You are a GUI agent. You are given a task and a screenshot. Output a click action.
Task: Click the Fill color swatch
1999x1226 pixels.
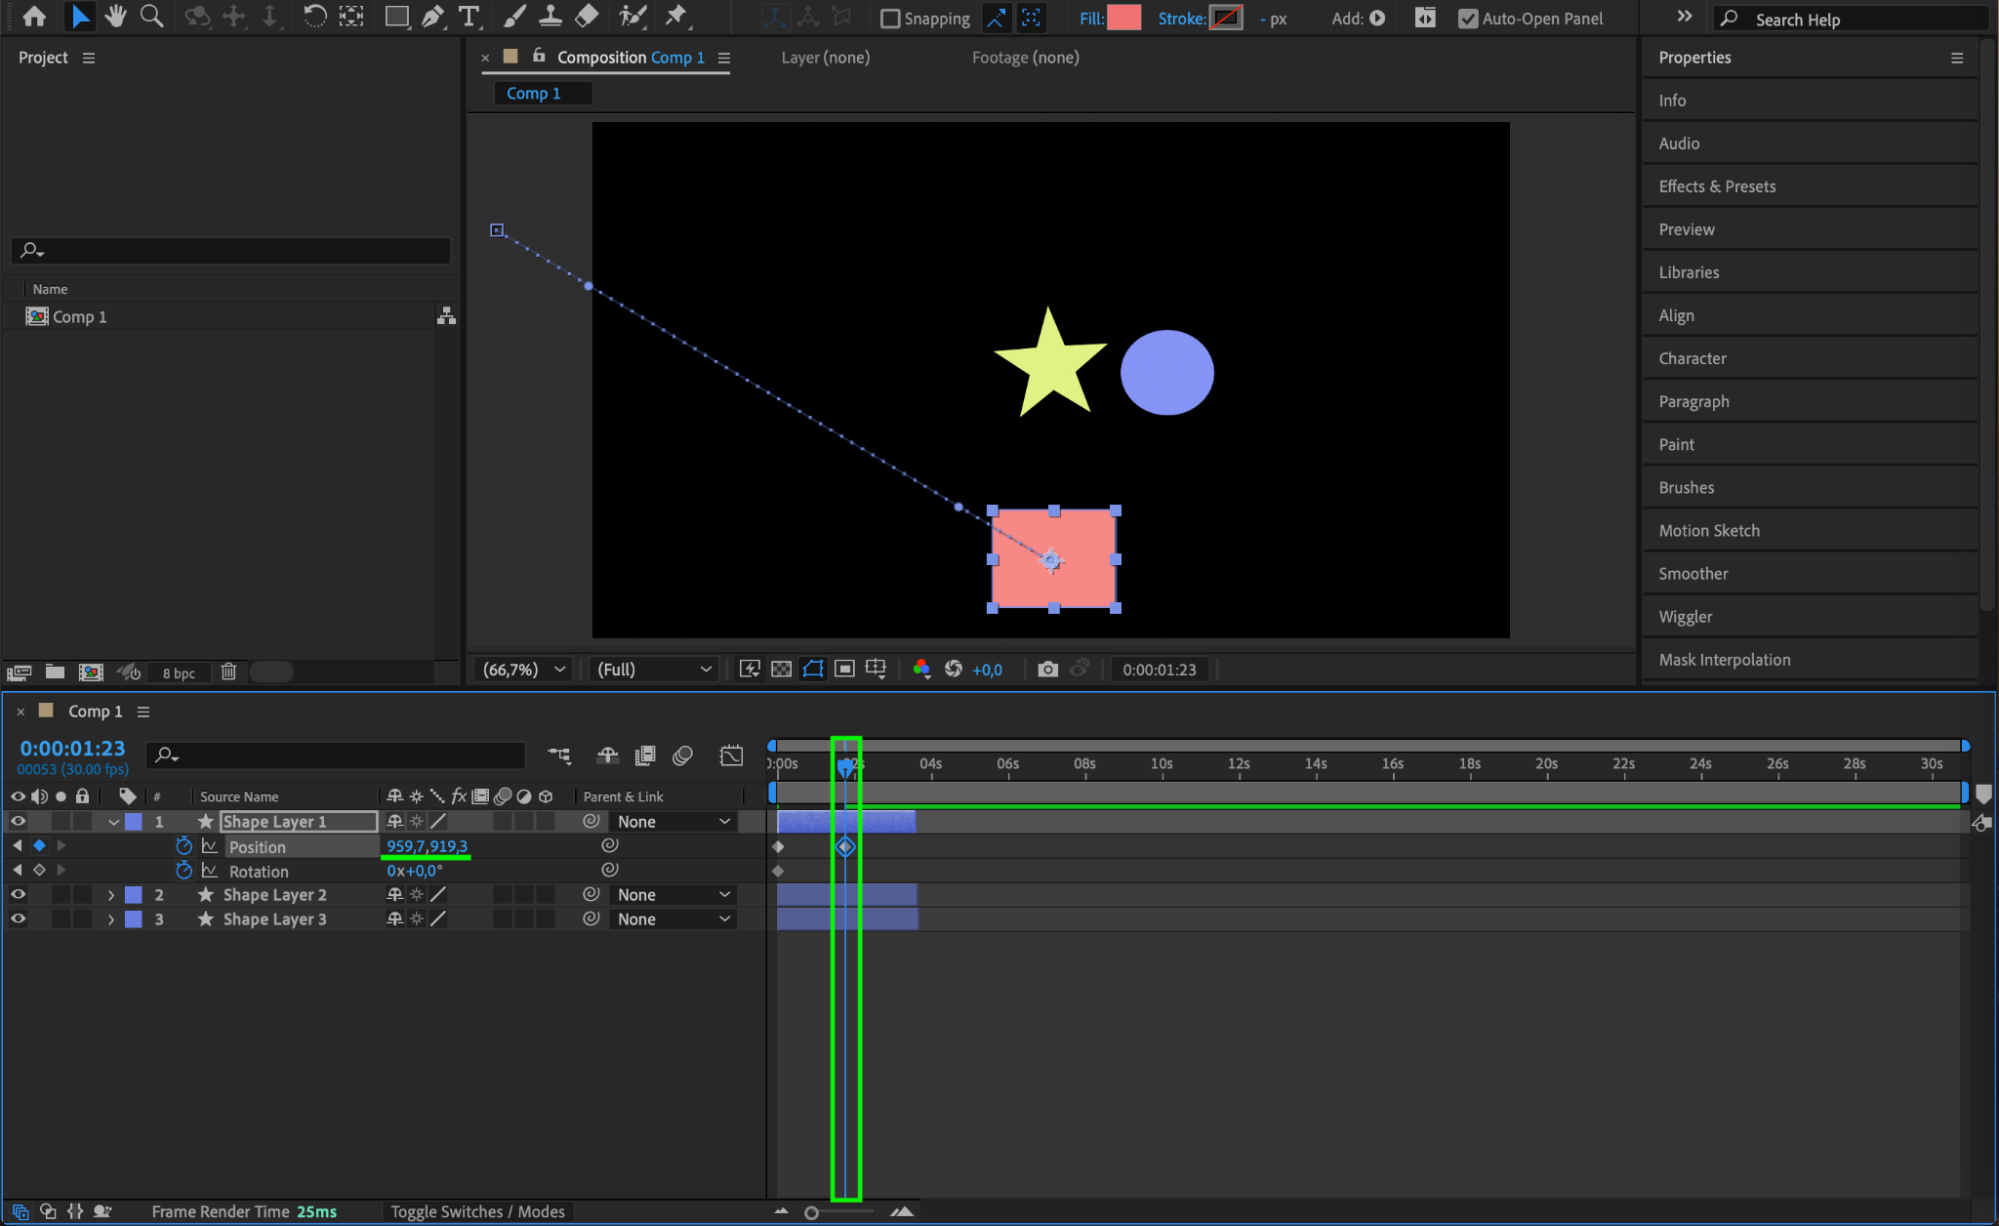pos(1123,18)
